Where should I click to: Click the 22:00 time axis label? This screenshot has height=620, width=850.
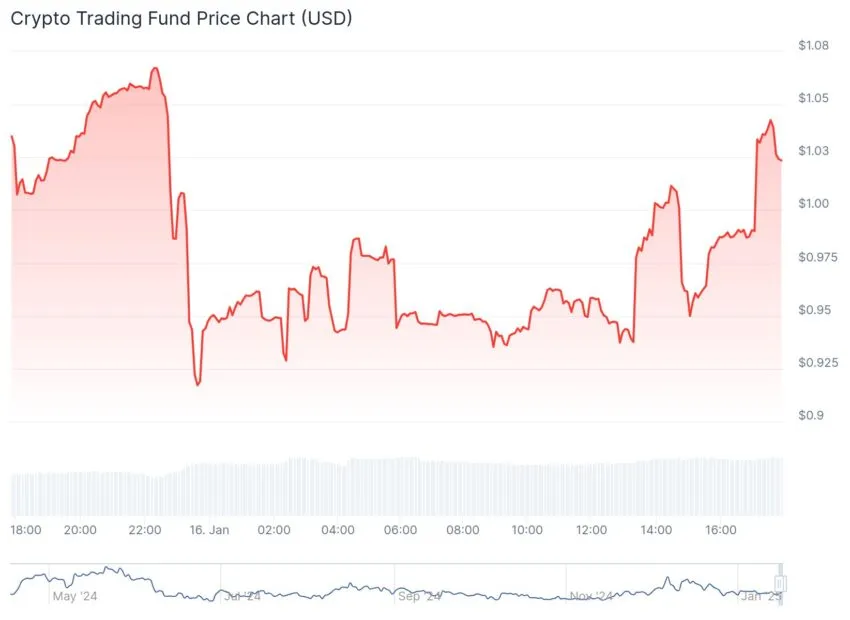[x=145, y=530]
